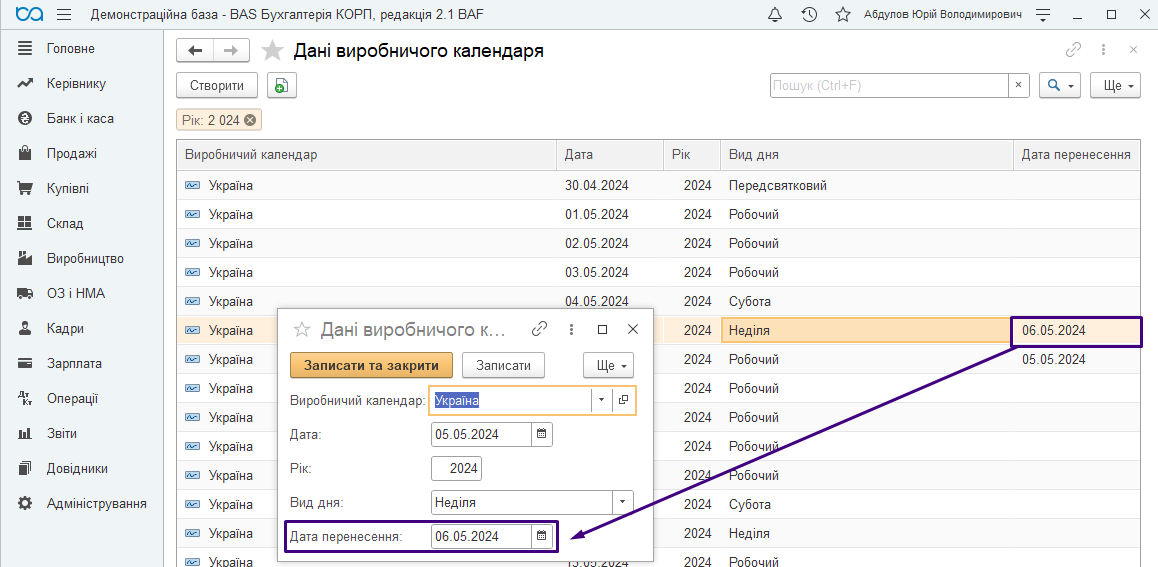
Task: Open the Банк і каса section
Action: pyautogui.click(x=80, y=118)
